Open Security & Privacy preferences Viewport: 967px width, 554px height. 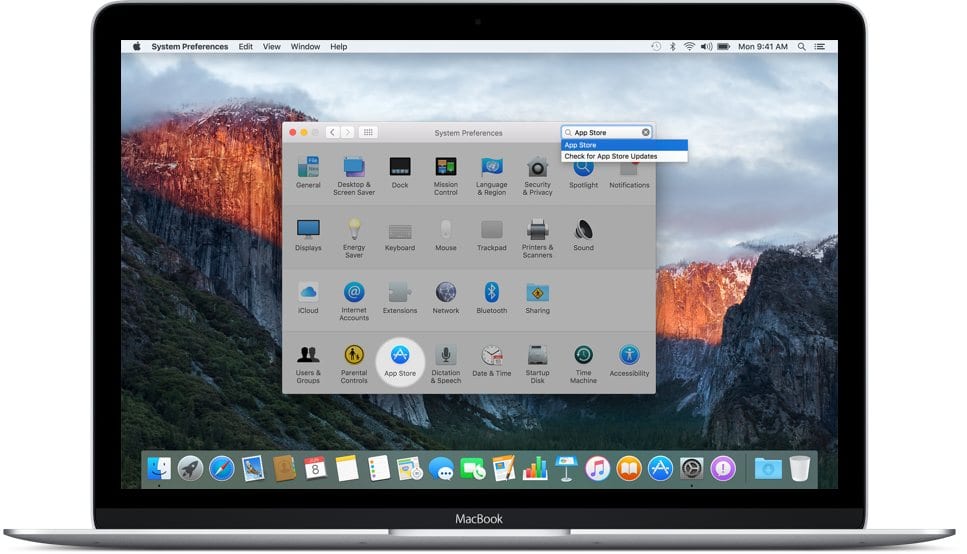click(x=537, y=176)
